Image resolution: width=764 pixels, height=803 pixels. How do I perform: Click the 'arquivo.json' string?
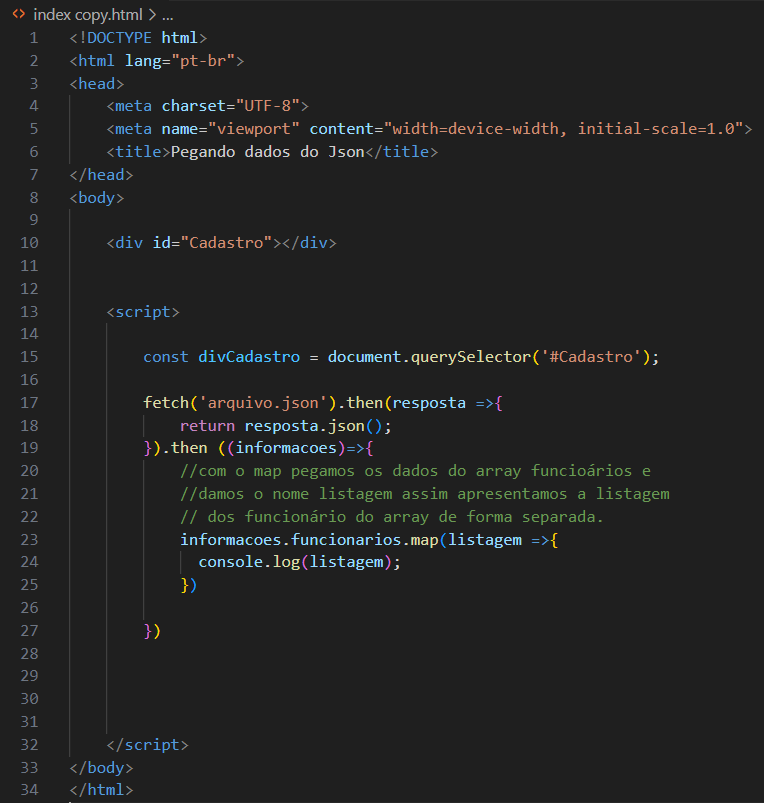pyautogui.click(x=263, y=403)
